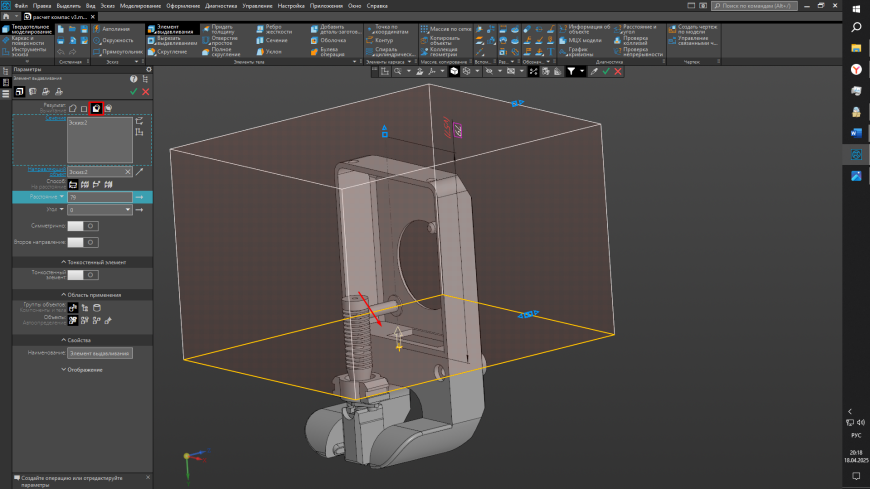Enable the Second direction (Второе направление) switch
870x489 pixels.
coord(82,242)
